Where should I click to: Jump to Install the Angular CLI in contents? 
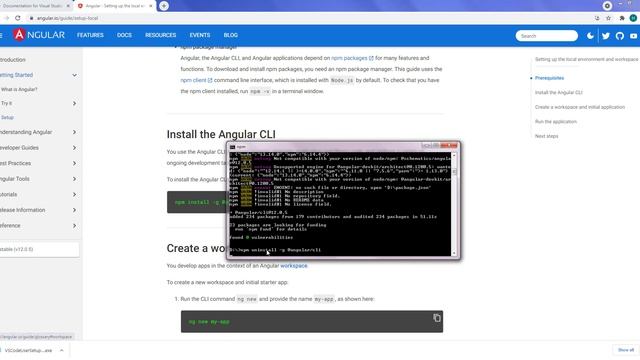pos(558,93)
